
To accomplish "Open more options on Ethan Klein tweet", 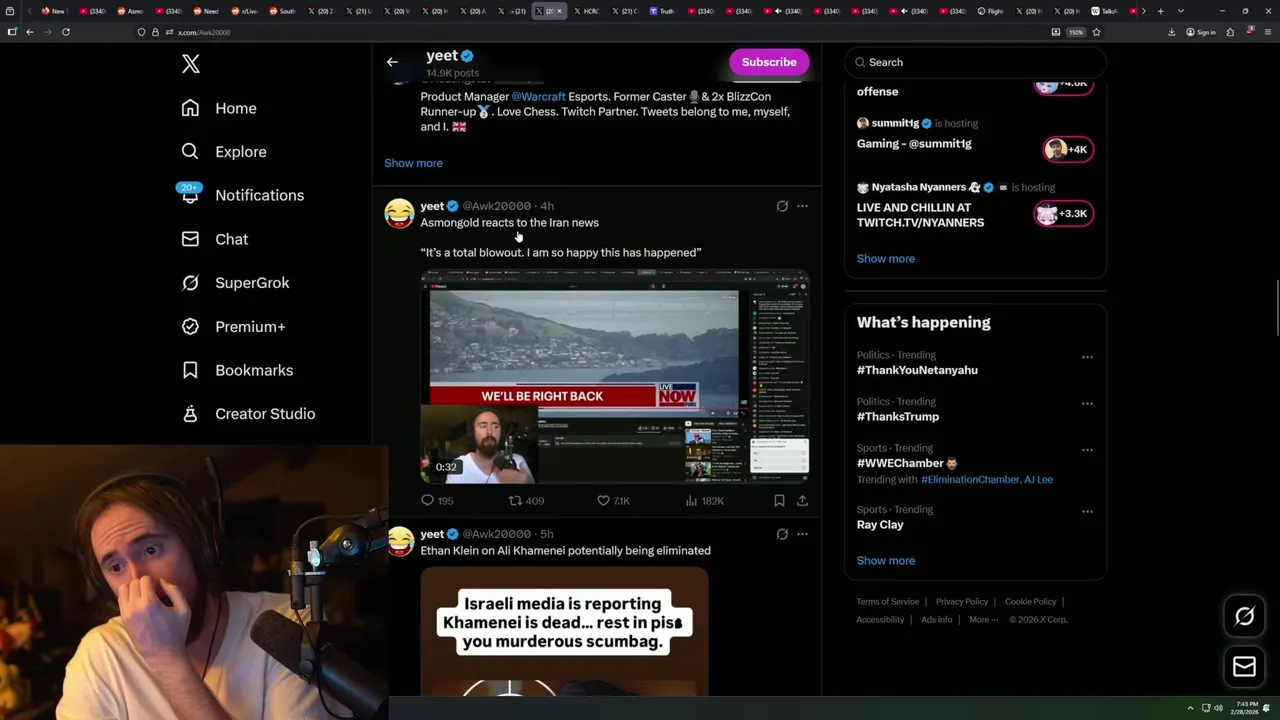I will 802,534.
